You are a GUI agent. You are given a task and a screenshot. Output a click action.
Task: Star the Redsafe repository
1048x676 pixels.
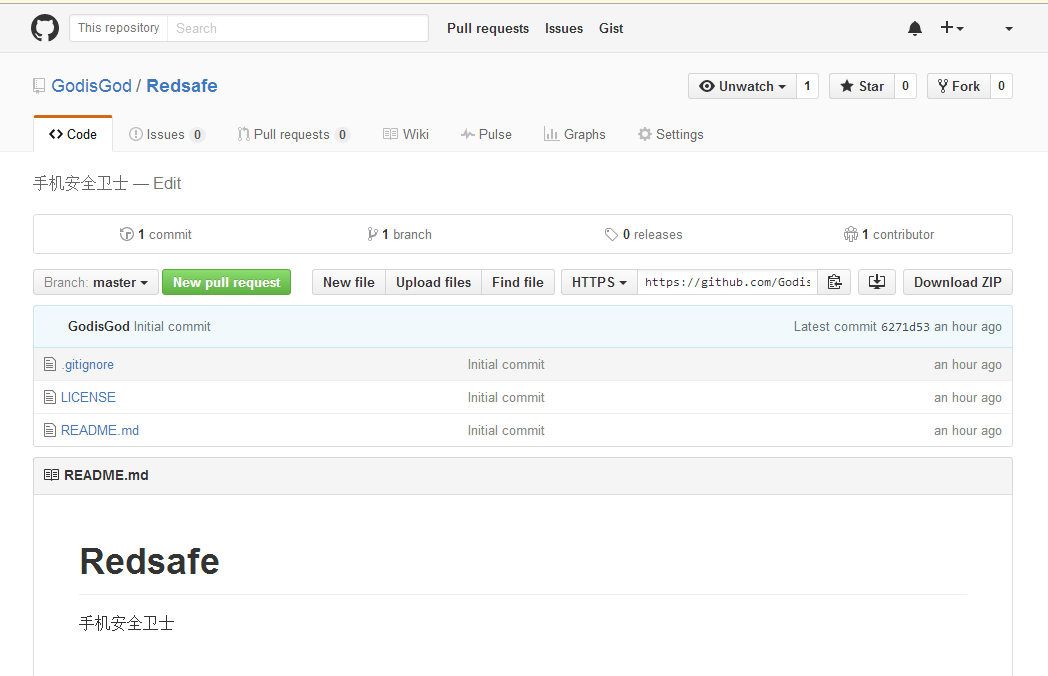[862, 86]
